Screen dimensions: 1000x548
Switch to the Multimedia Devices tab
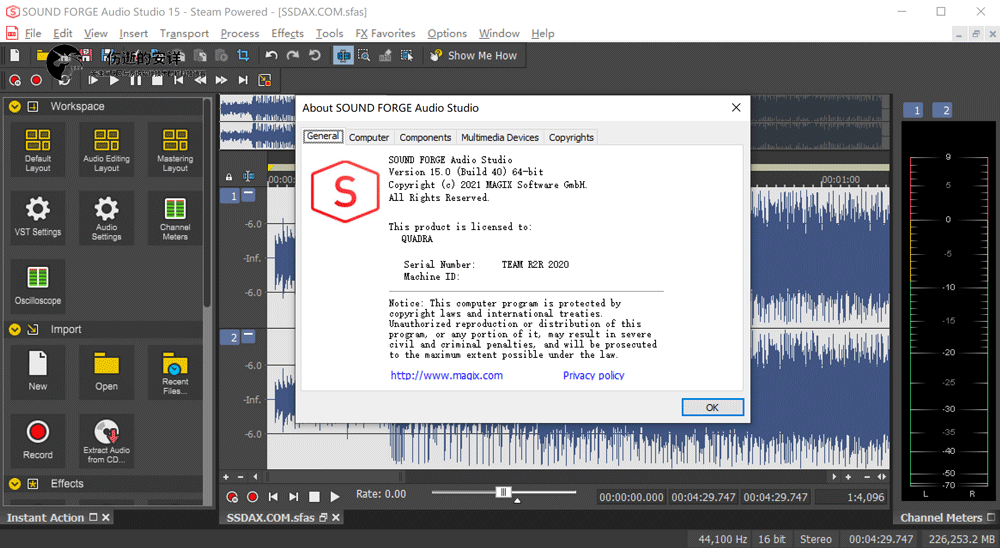coord(500,137)
